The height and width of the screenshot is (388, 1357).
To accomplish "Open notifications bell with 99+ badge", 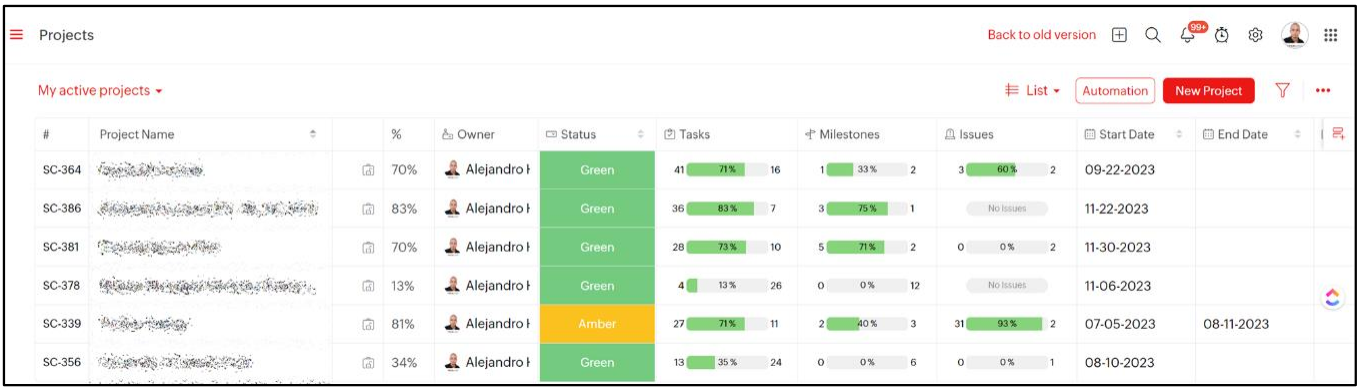I will point(1189,35).
